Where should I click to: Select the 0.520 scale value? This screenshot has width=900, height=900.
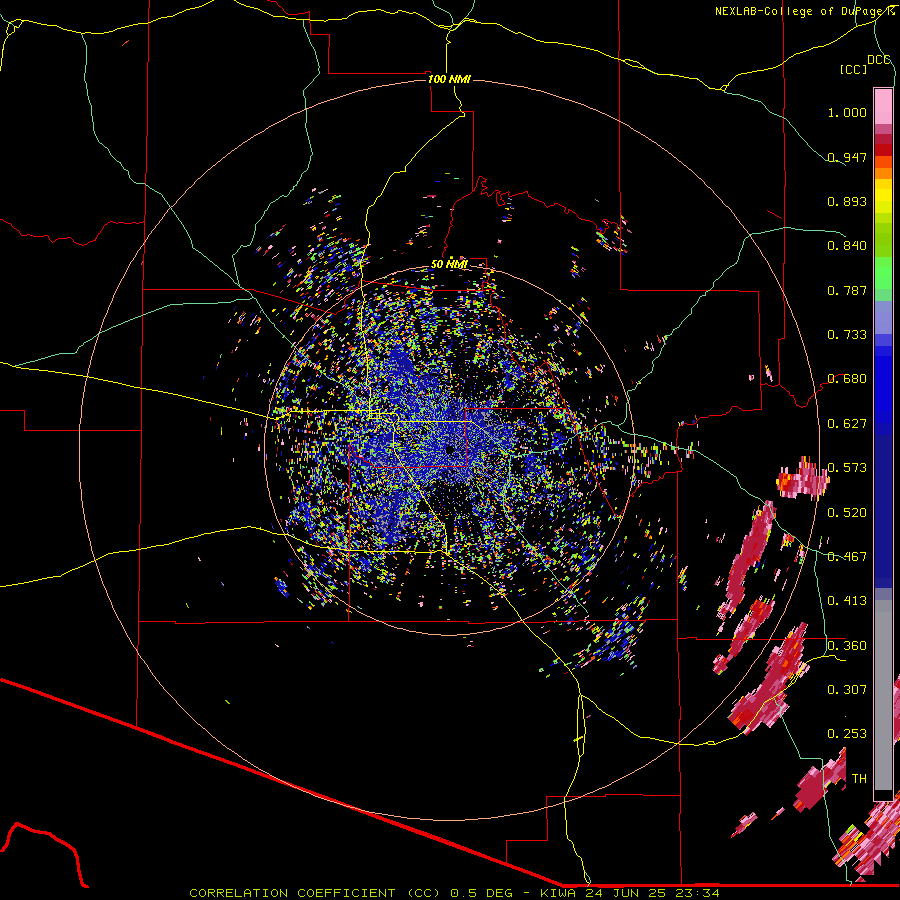pyautogui.click(x=847, y=513)
